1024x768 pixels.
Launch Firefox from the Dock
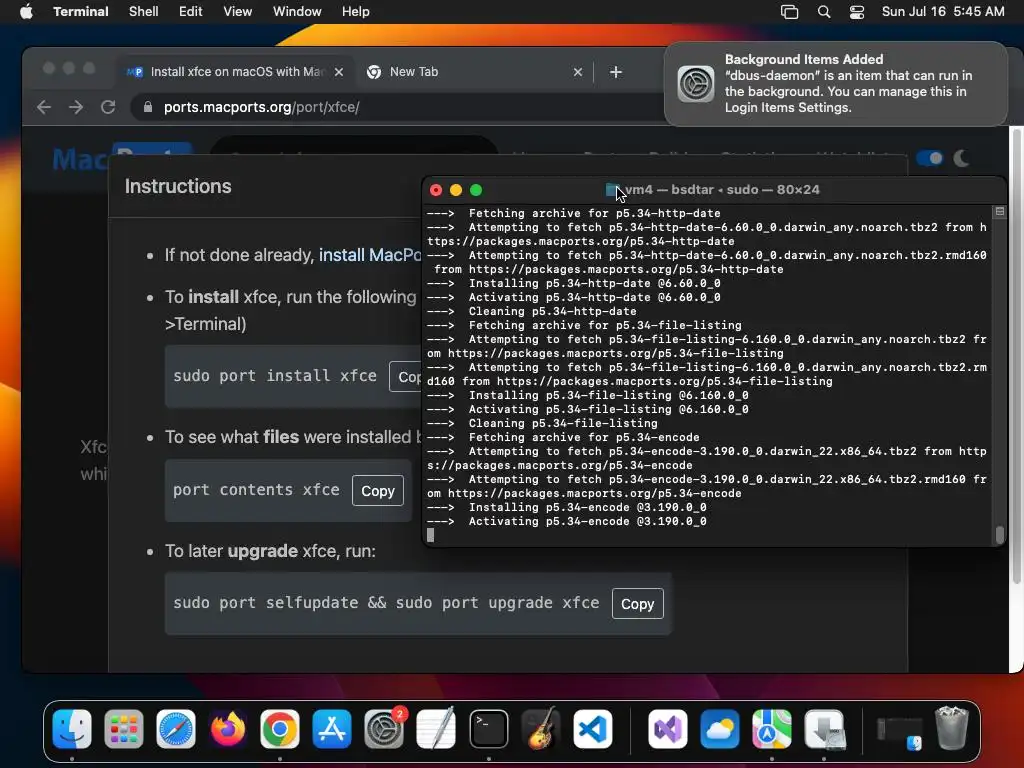228,729
